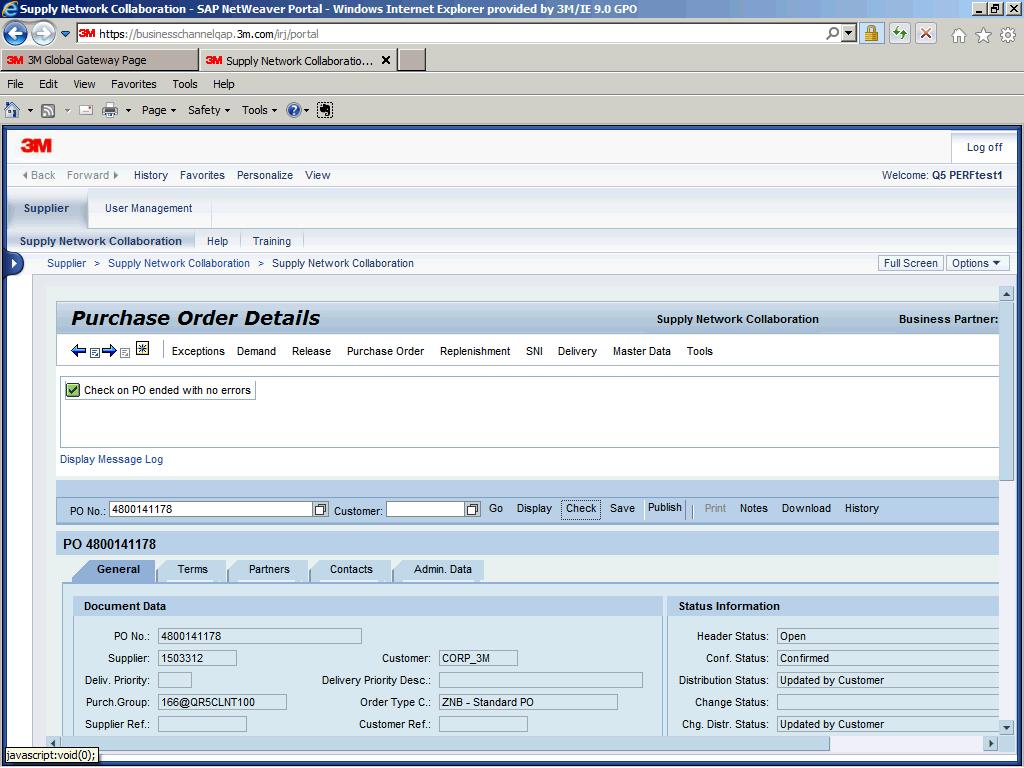Open IE favorites star icon
This screenshot has height=768, width=1024.
pos(984,35)
